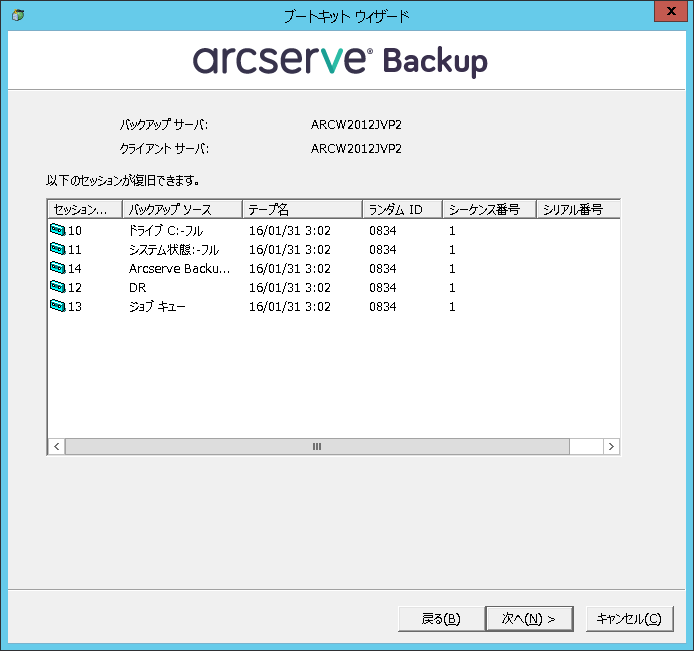Sort by シーケンス番号 column header
This screenshot has height=651, width=694.
coord(490,209)
